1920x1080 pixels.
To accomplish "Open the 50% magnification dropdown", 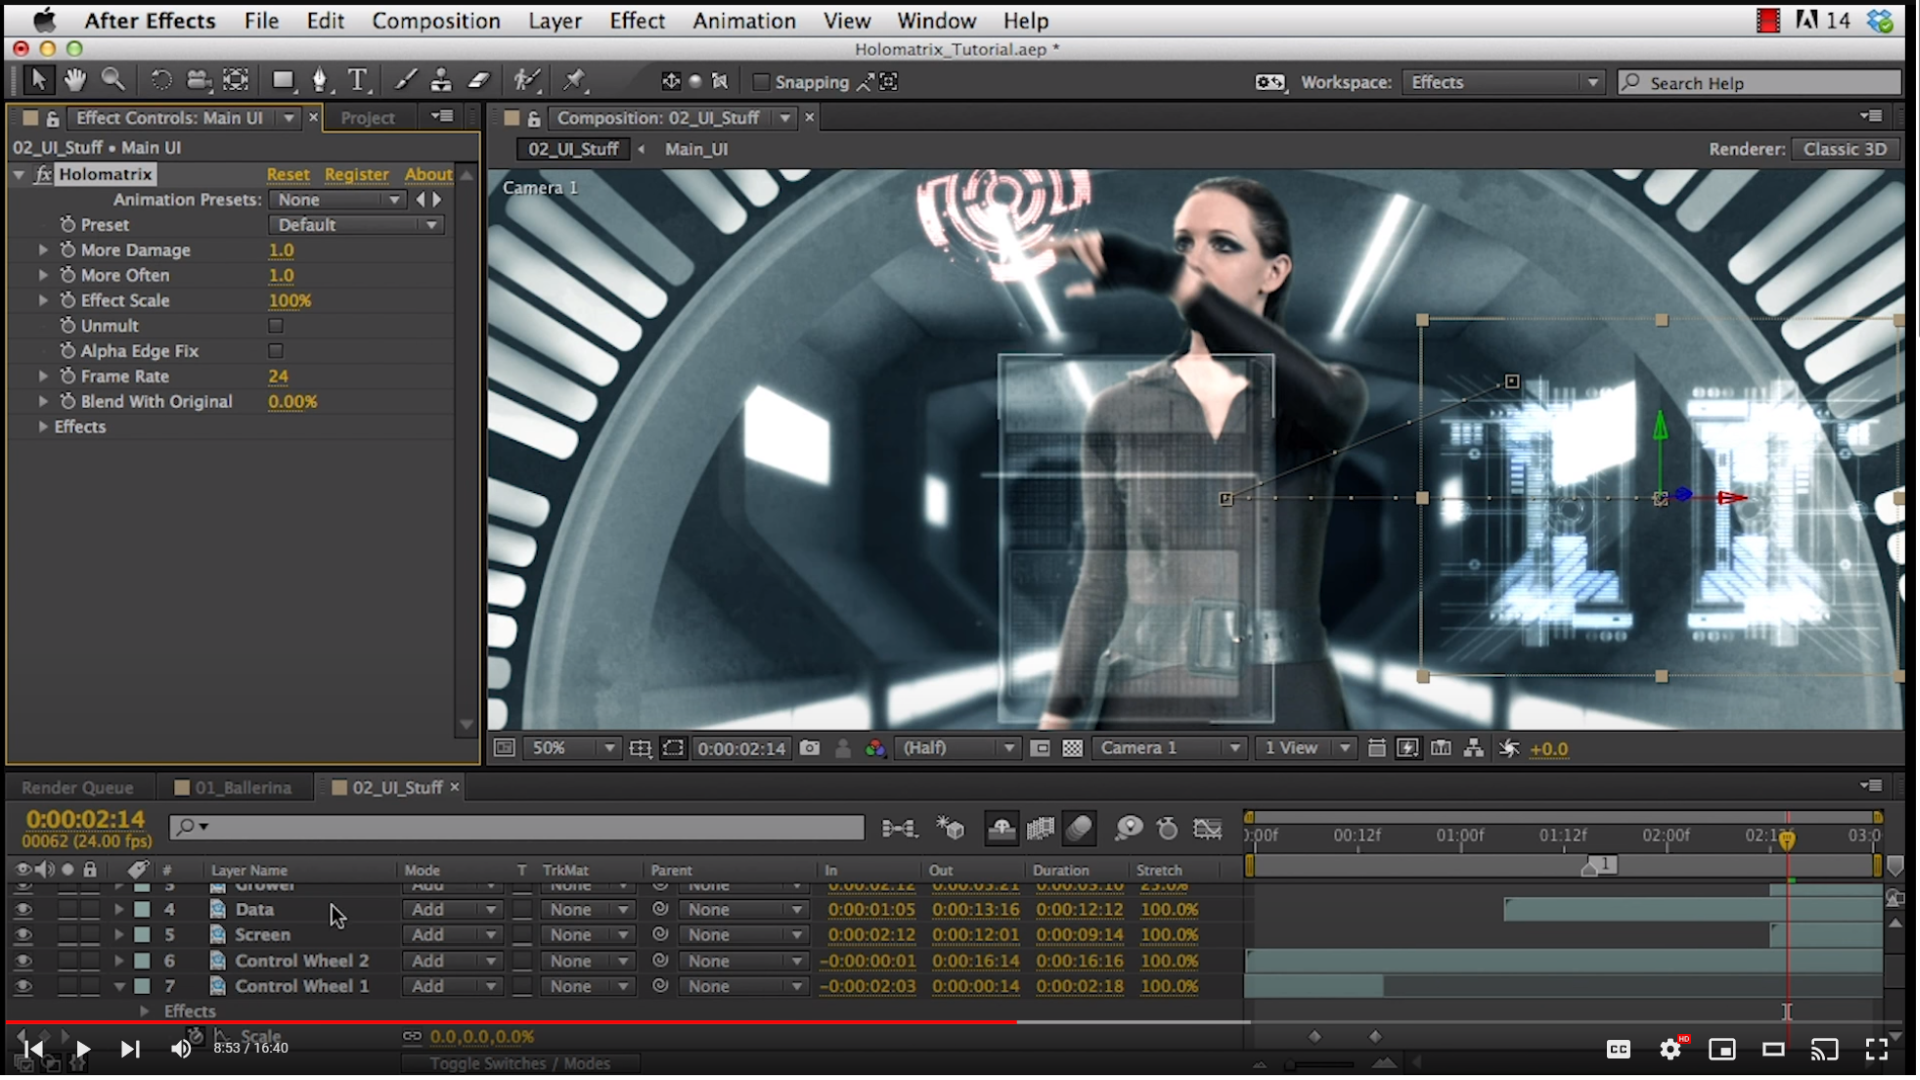I will [x=570, y=748].
